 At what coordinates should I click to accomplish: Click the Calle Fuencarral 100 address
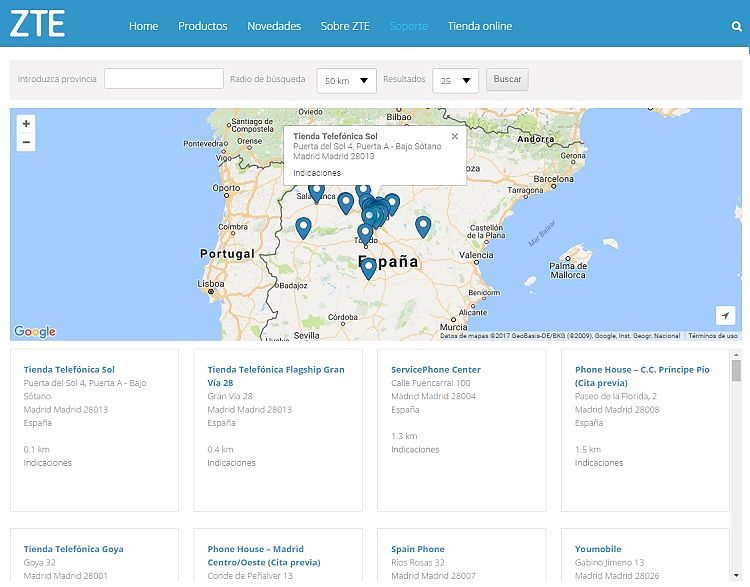tap(430, 383)
